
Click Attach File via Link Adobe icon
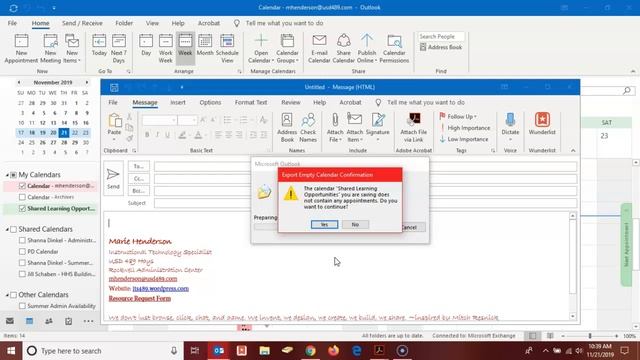[x=413, y=127]
